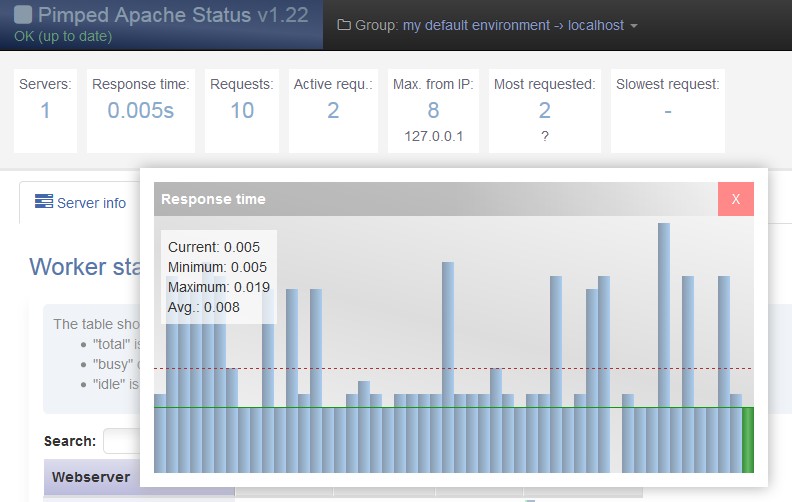Focus the Search input field
This screenshot has height=502, width=792.
122,441
